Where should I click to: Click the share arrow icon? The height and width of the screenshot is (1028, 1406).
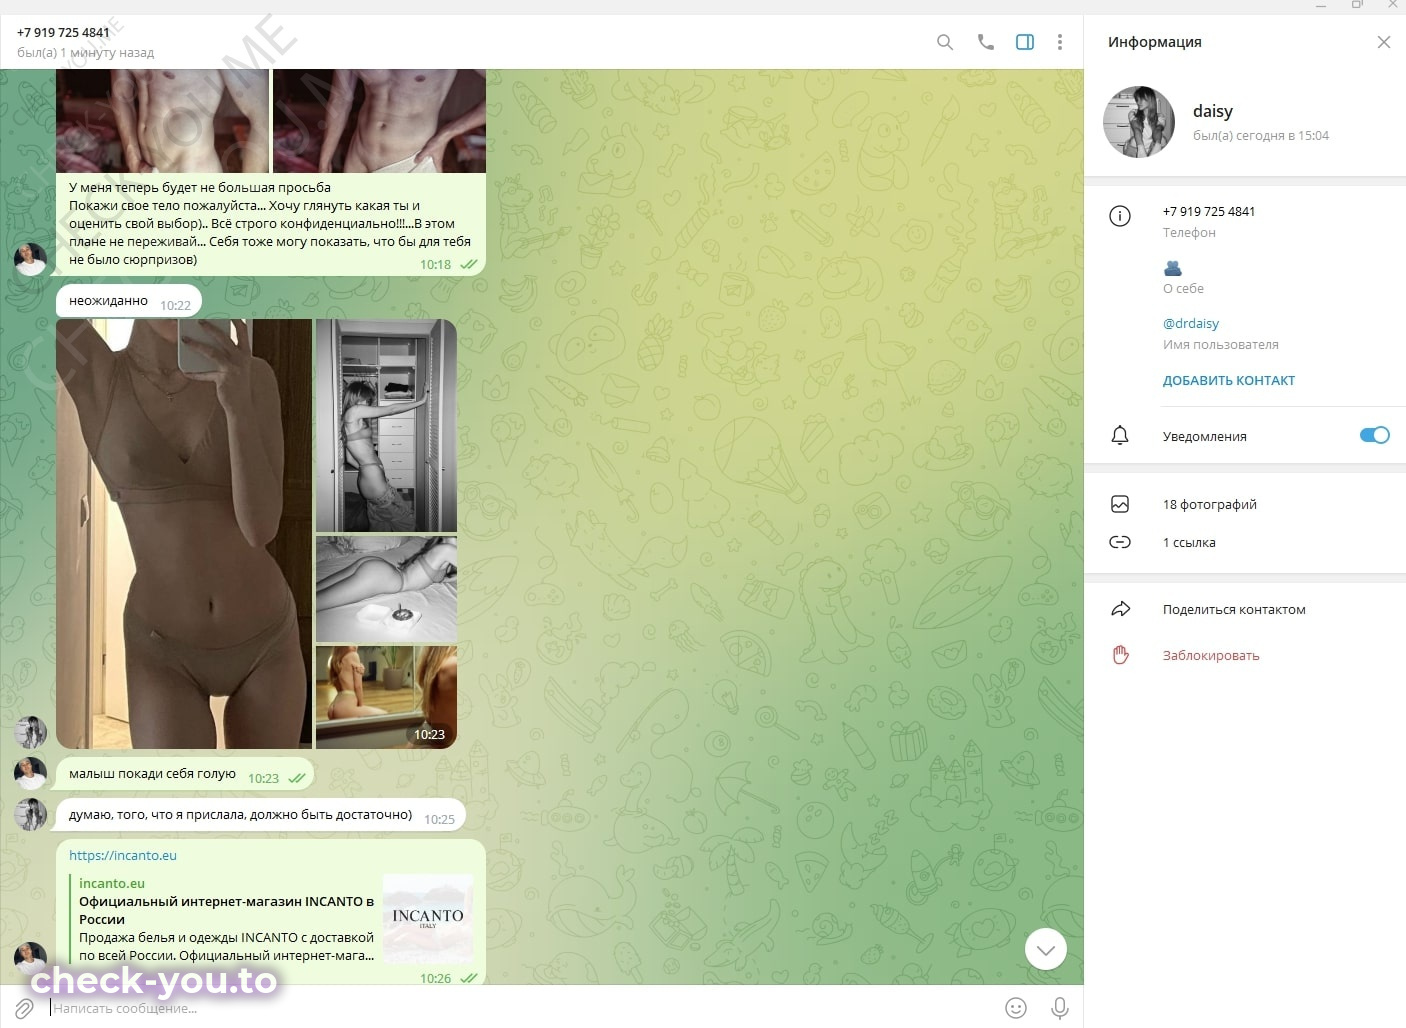point(1120,609)
